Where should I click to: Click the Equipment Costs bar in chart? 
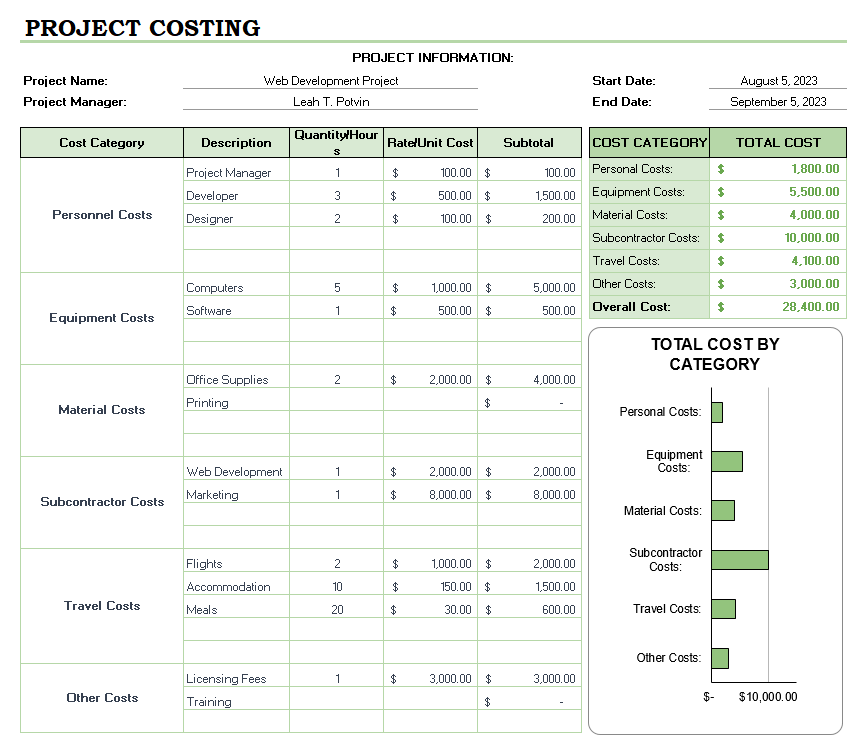click(727, 462)
